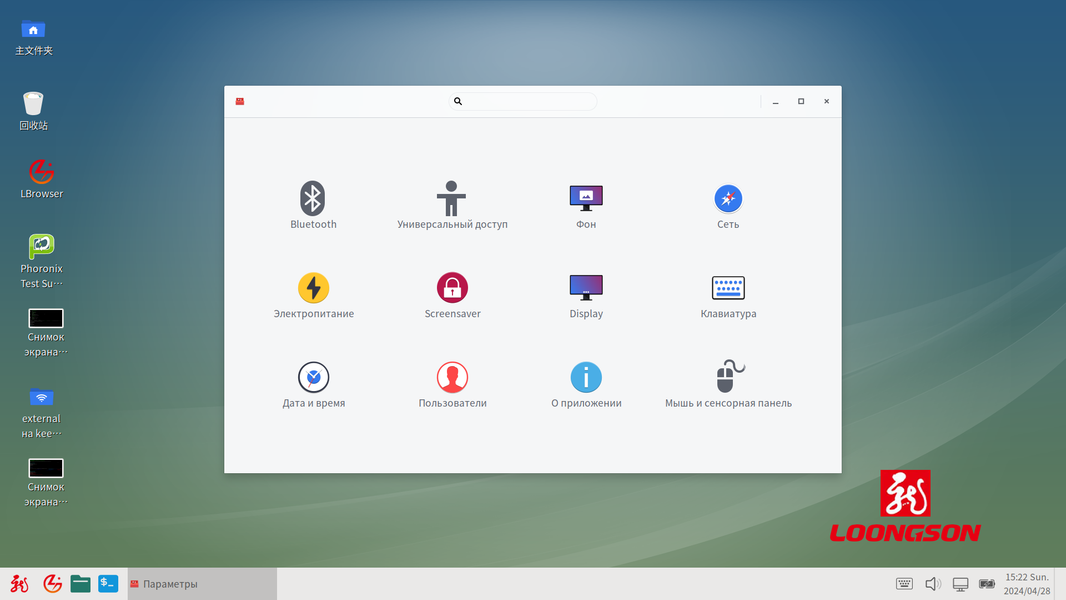Open the 主文件夹 home folder on desktop
1066x600 pixels.
click(33, 37)
